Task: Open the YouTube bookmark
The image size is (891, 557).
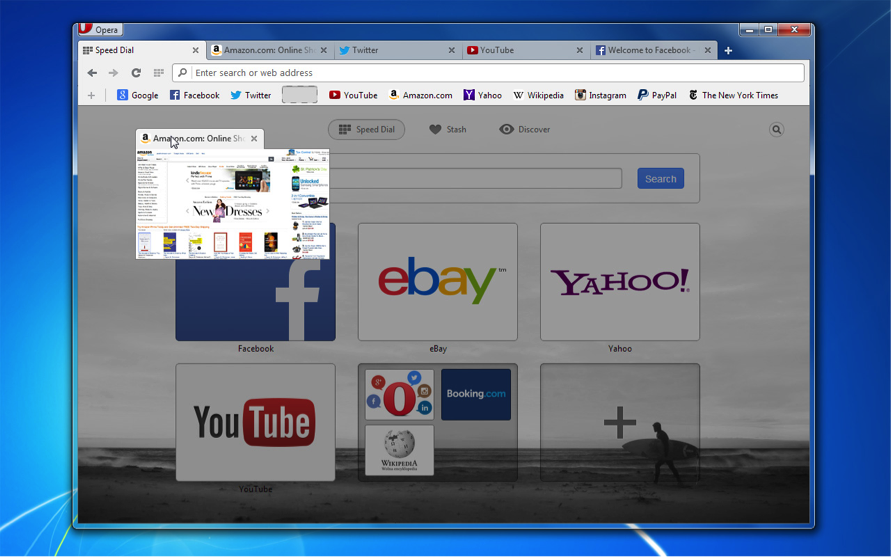Action: 353,95
